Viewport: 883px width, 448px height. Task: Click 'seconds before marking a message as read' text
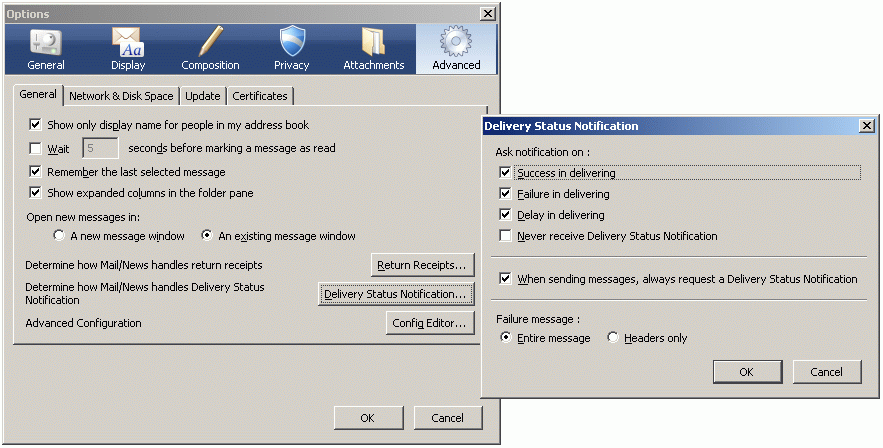(232, 148)
